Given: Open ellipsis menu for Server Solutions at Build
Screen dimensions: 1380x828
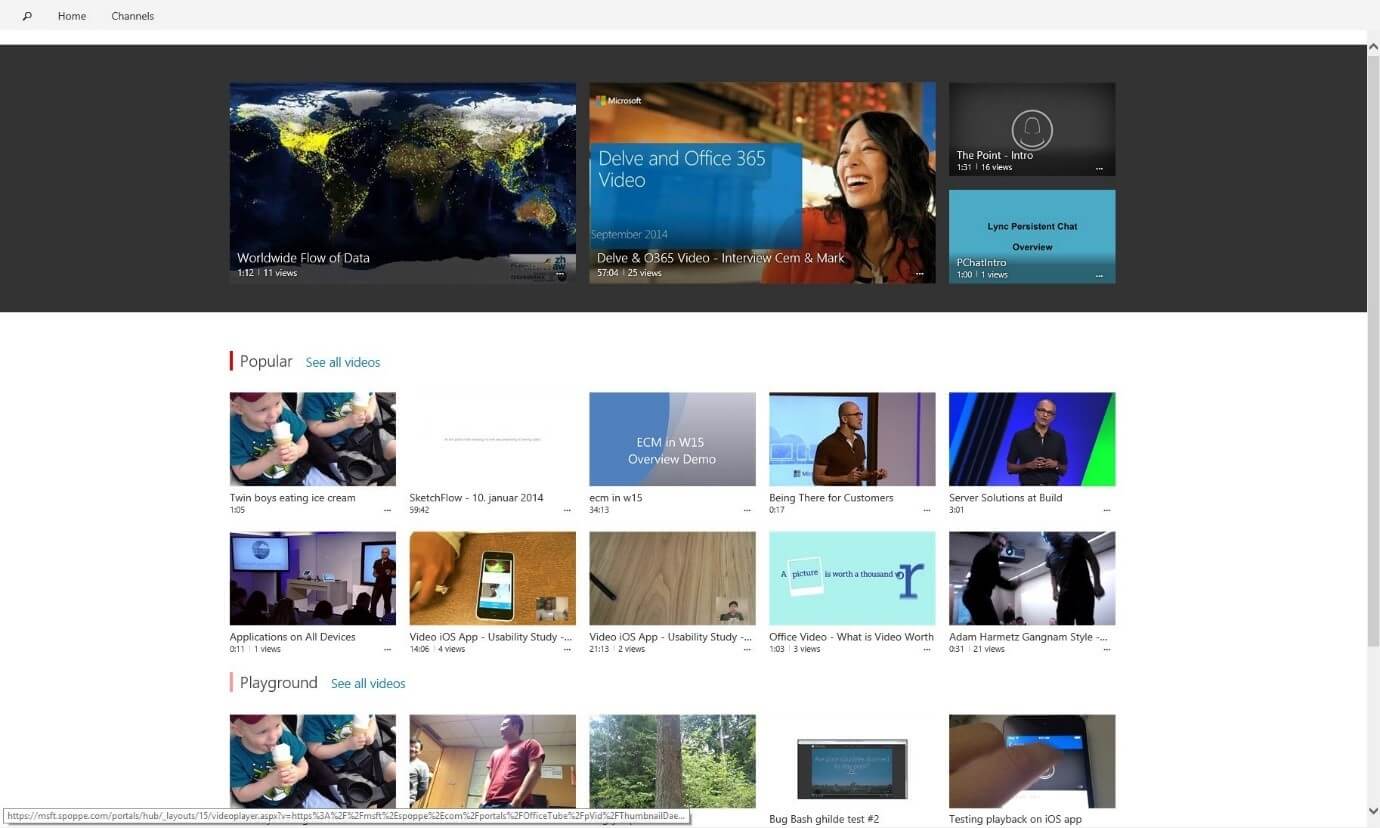Looking at the screenshot, I should click(x=1106, y=510).
